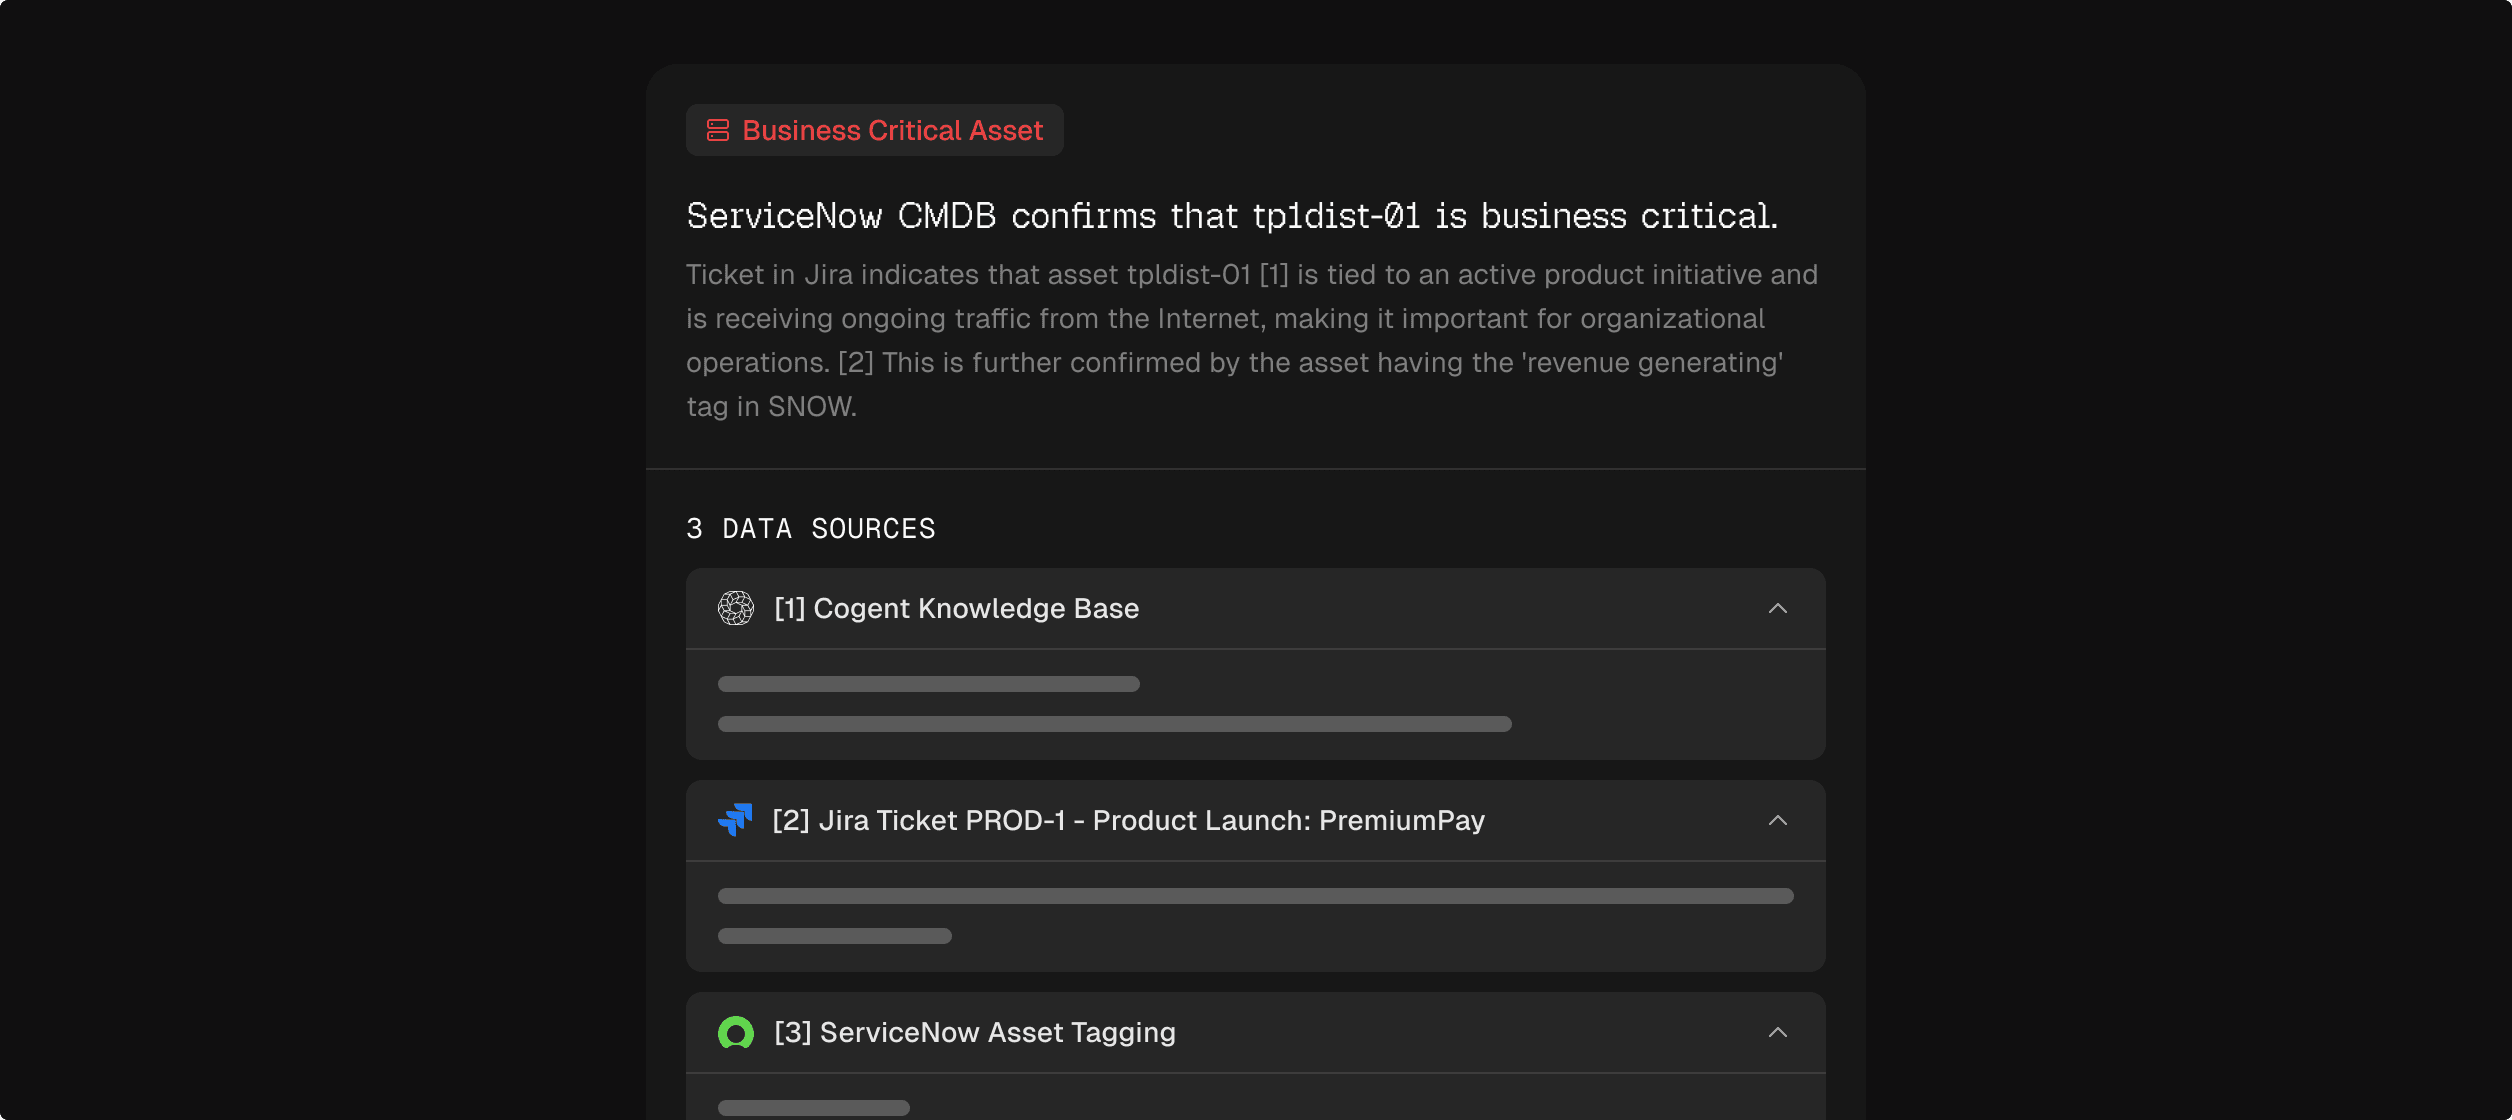The width and height of the screenshot is (2512, 1120).
Task: Click the '[3] ServiceNow Asset Tagging' title
Action: 974,1032
